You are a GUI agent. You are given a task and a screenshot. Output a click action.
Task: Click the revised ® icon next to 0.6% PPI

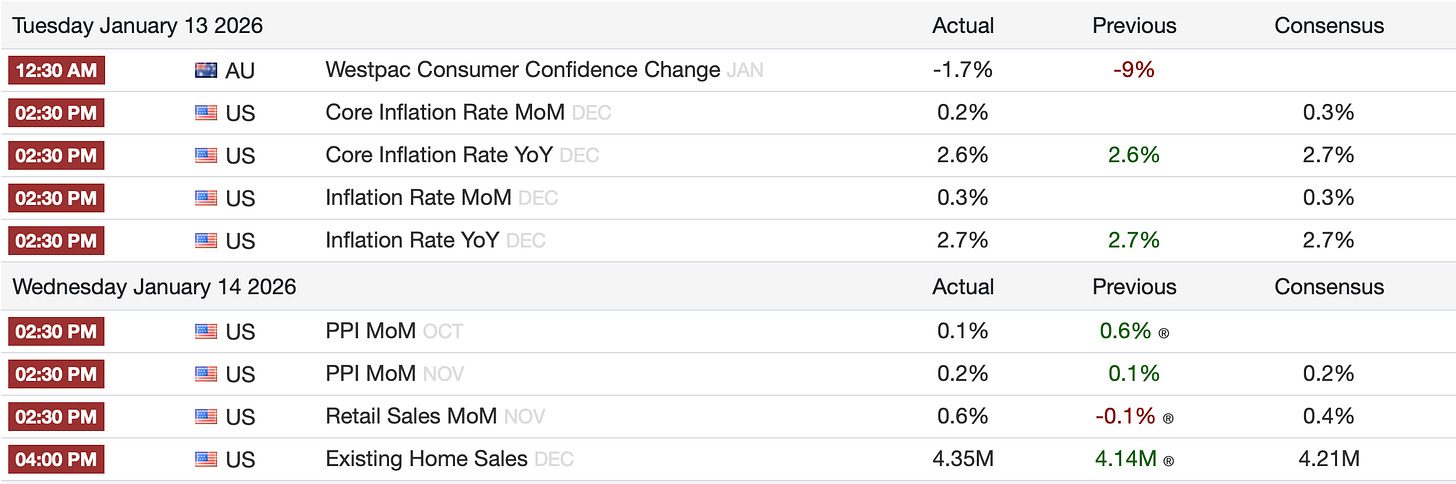tap(1163, 333)
